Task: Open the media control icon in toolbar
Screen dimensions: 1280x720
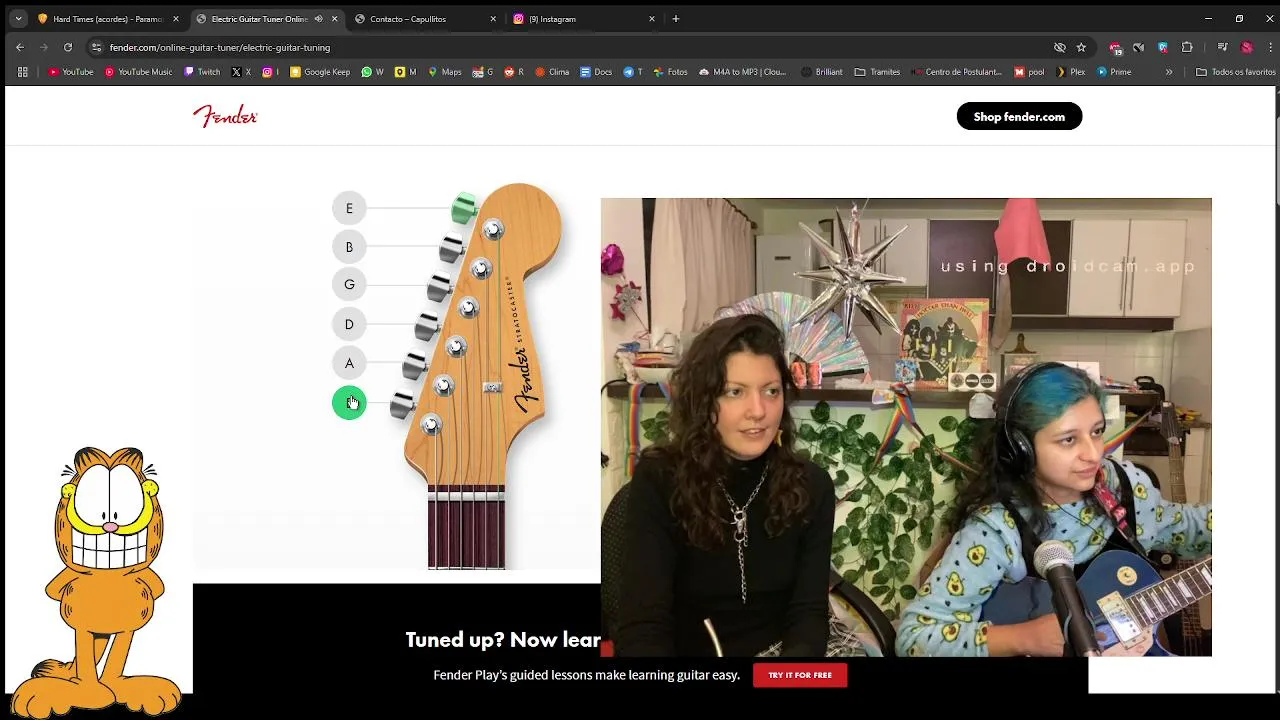Action: coord(1222,47)
